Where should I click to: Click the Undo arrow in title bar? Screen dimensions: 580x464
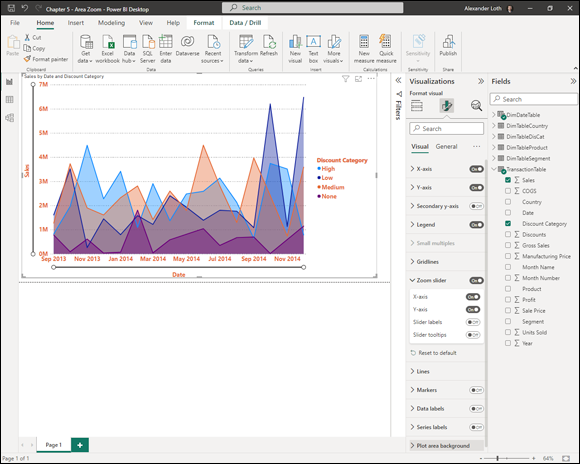click(25, 8)
